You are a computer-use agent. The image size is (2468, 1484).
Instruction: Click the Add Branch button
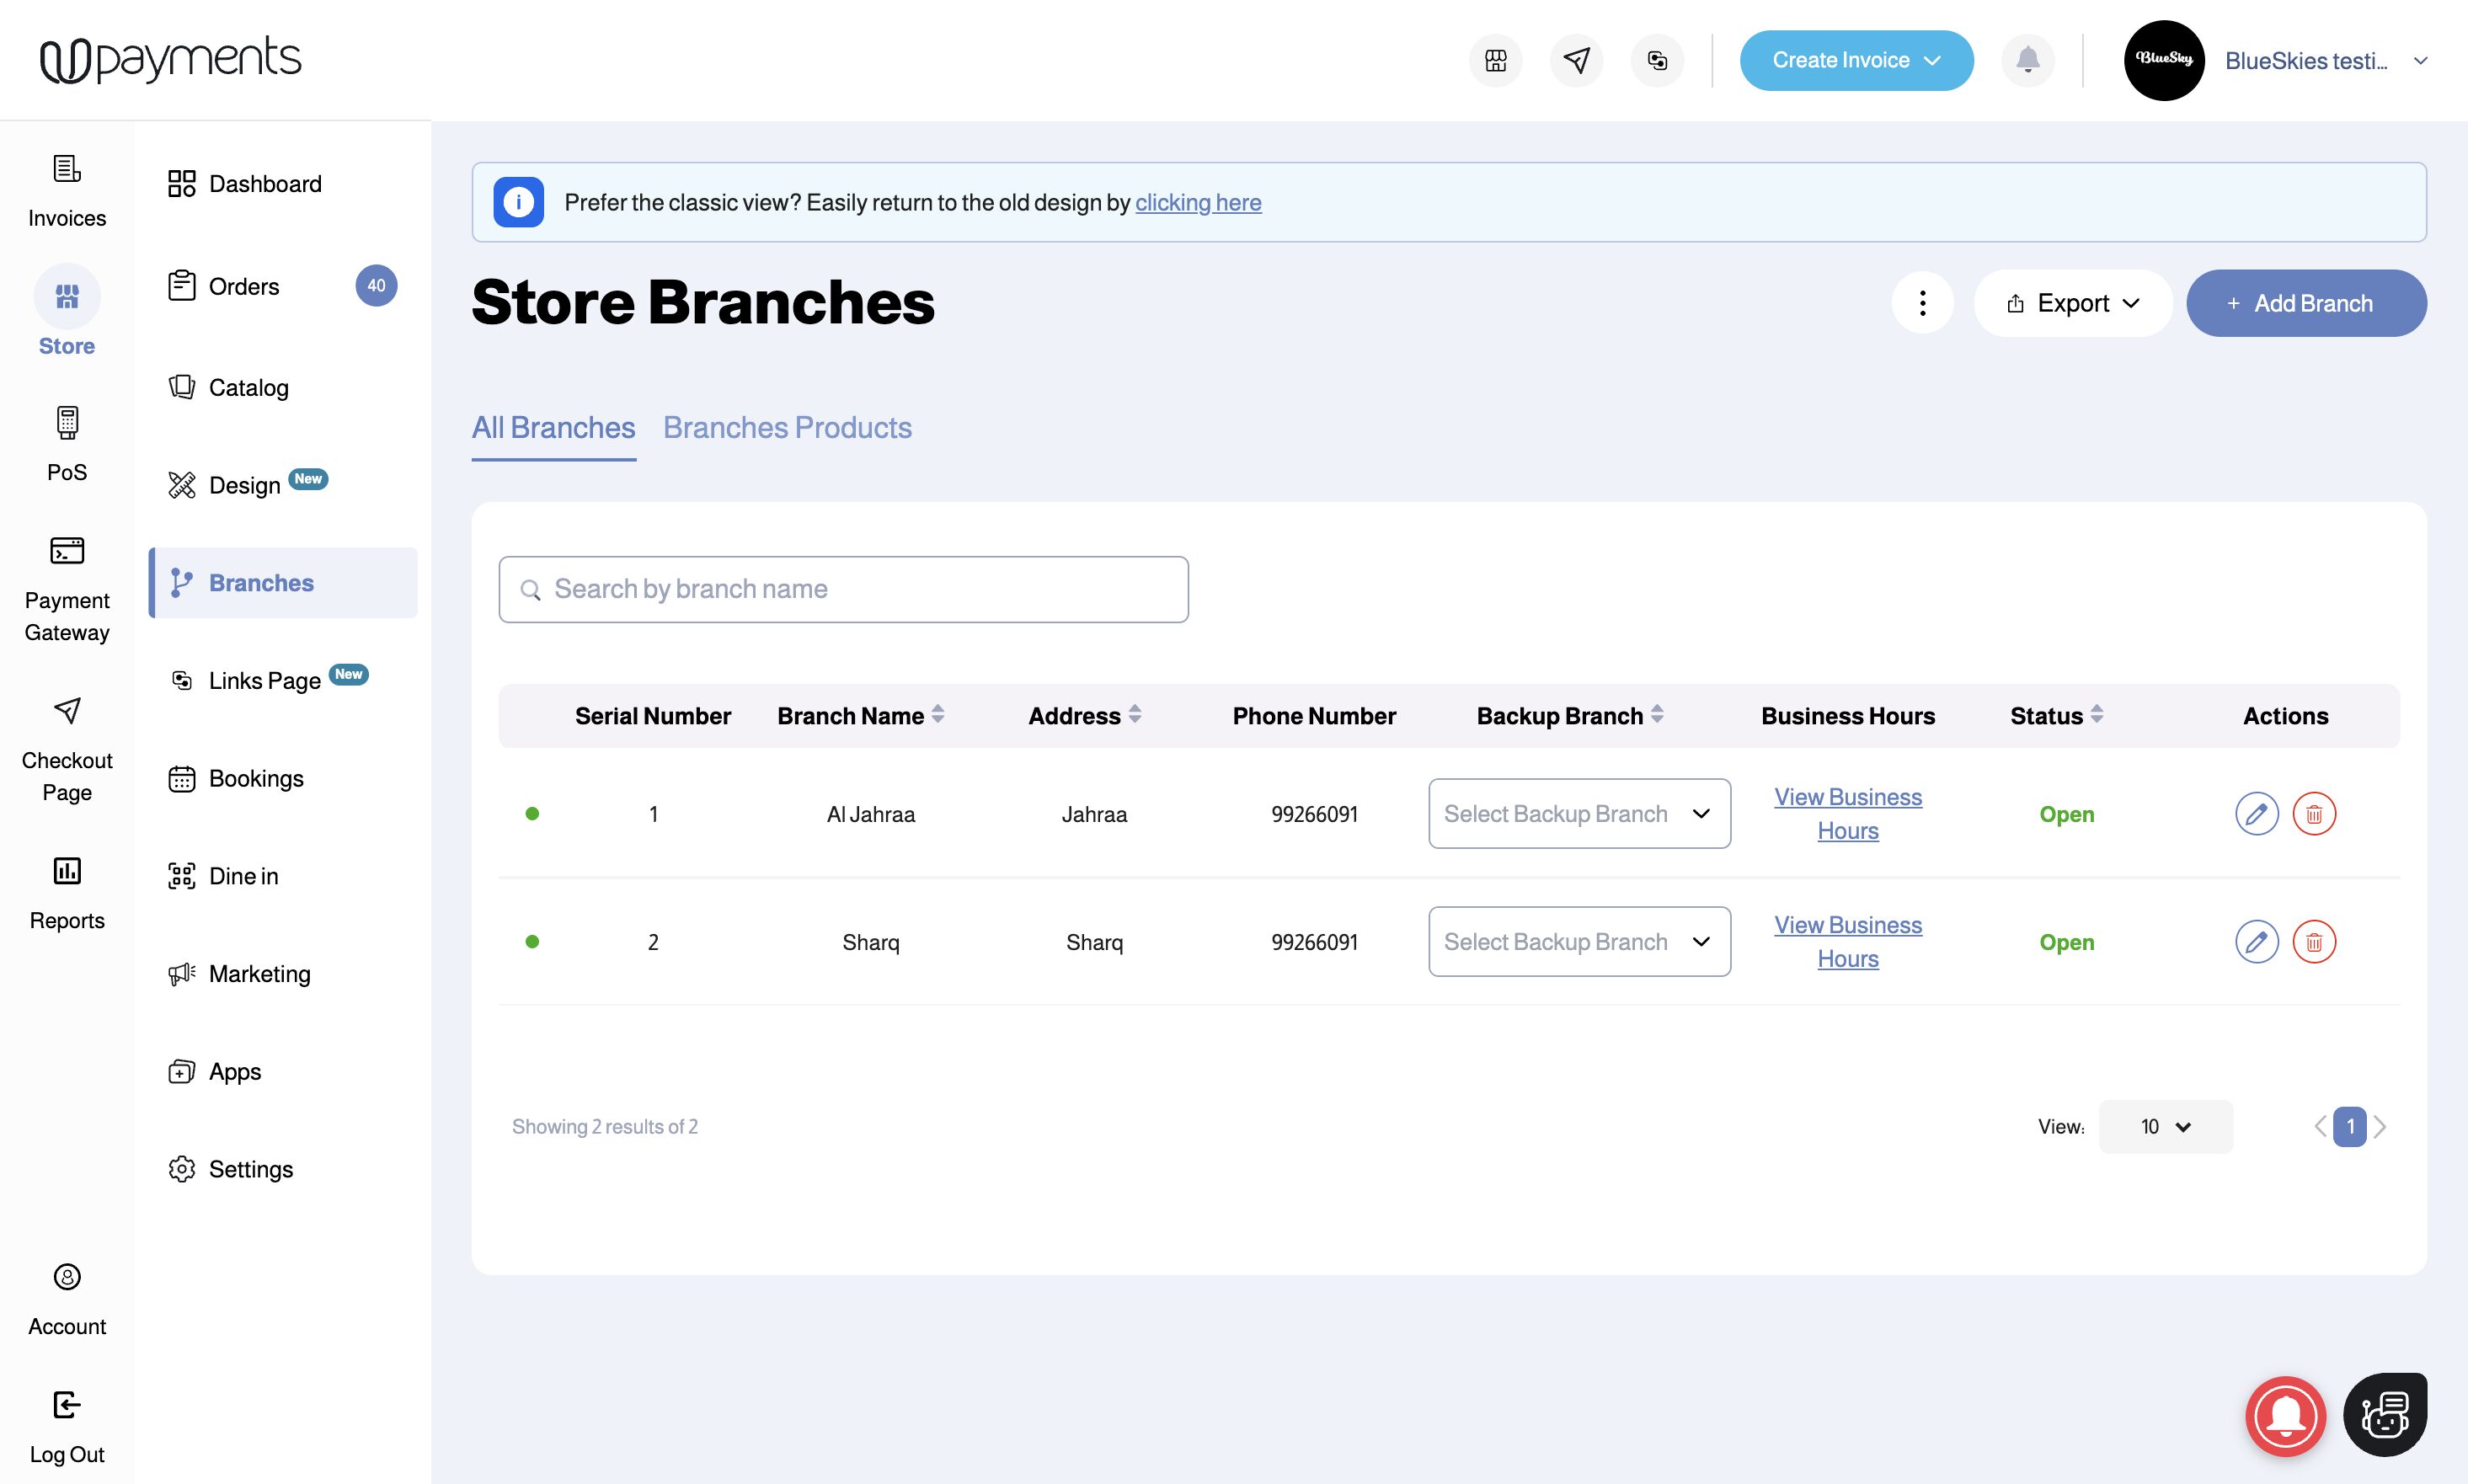2306,303
